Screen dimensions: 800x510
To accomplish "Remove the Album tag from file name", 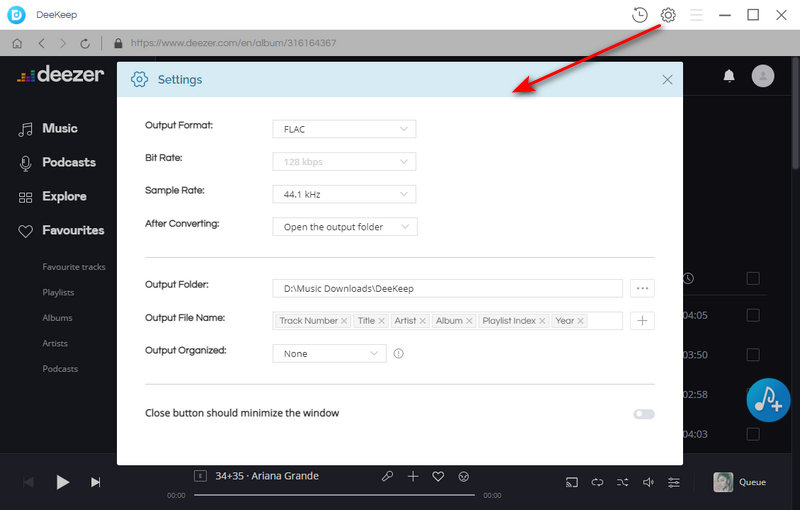I will pyautogui.click(x=469, y=321).
